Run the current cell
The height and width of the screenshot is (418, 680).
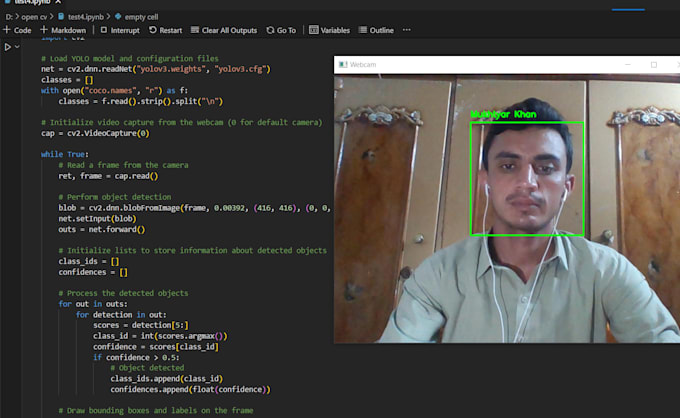pyautogui.click(x=7, y=47)
